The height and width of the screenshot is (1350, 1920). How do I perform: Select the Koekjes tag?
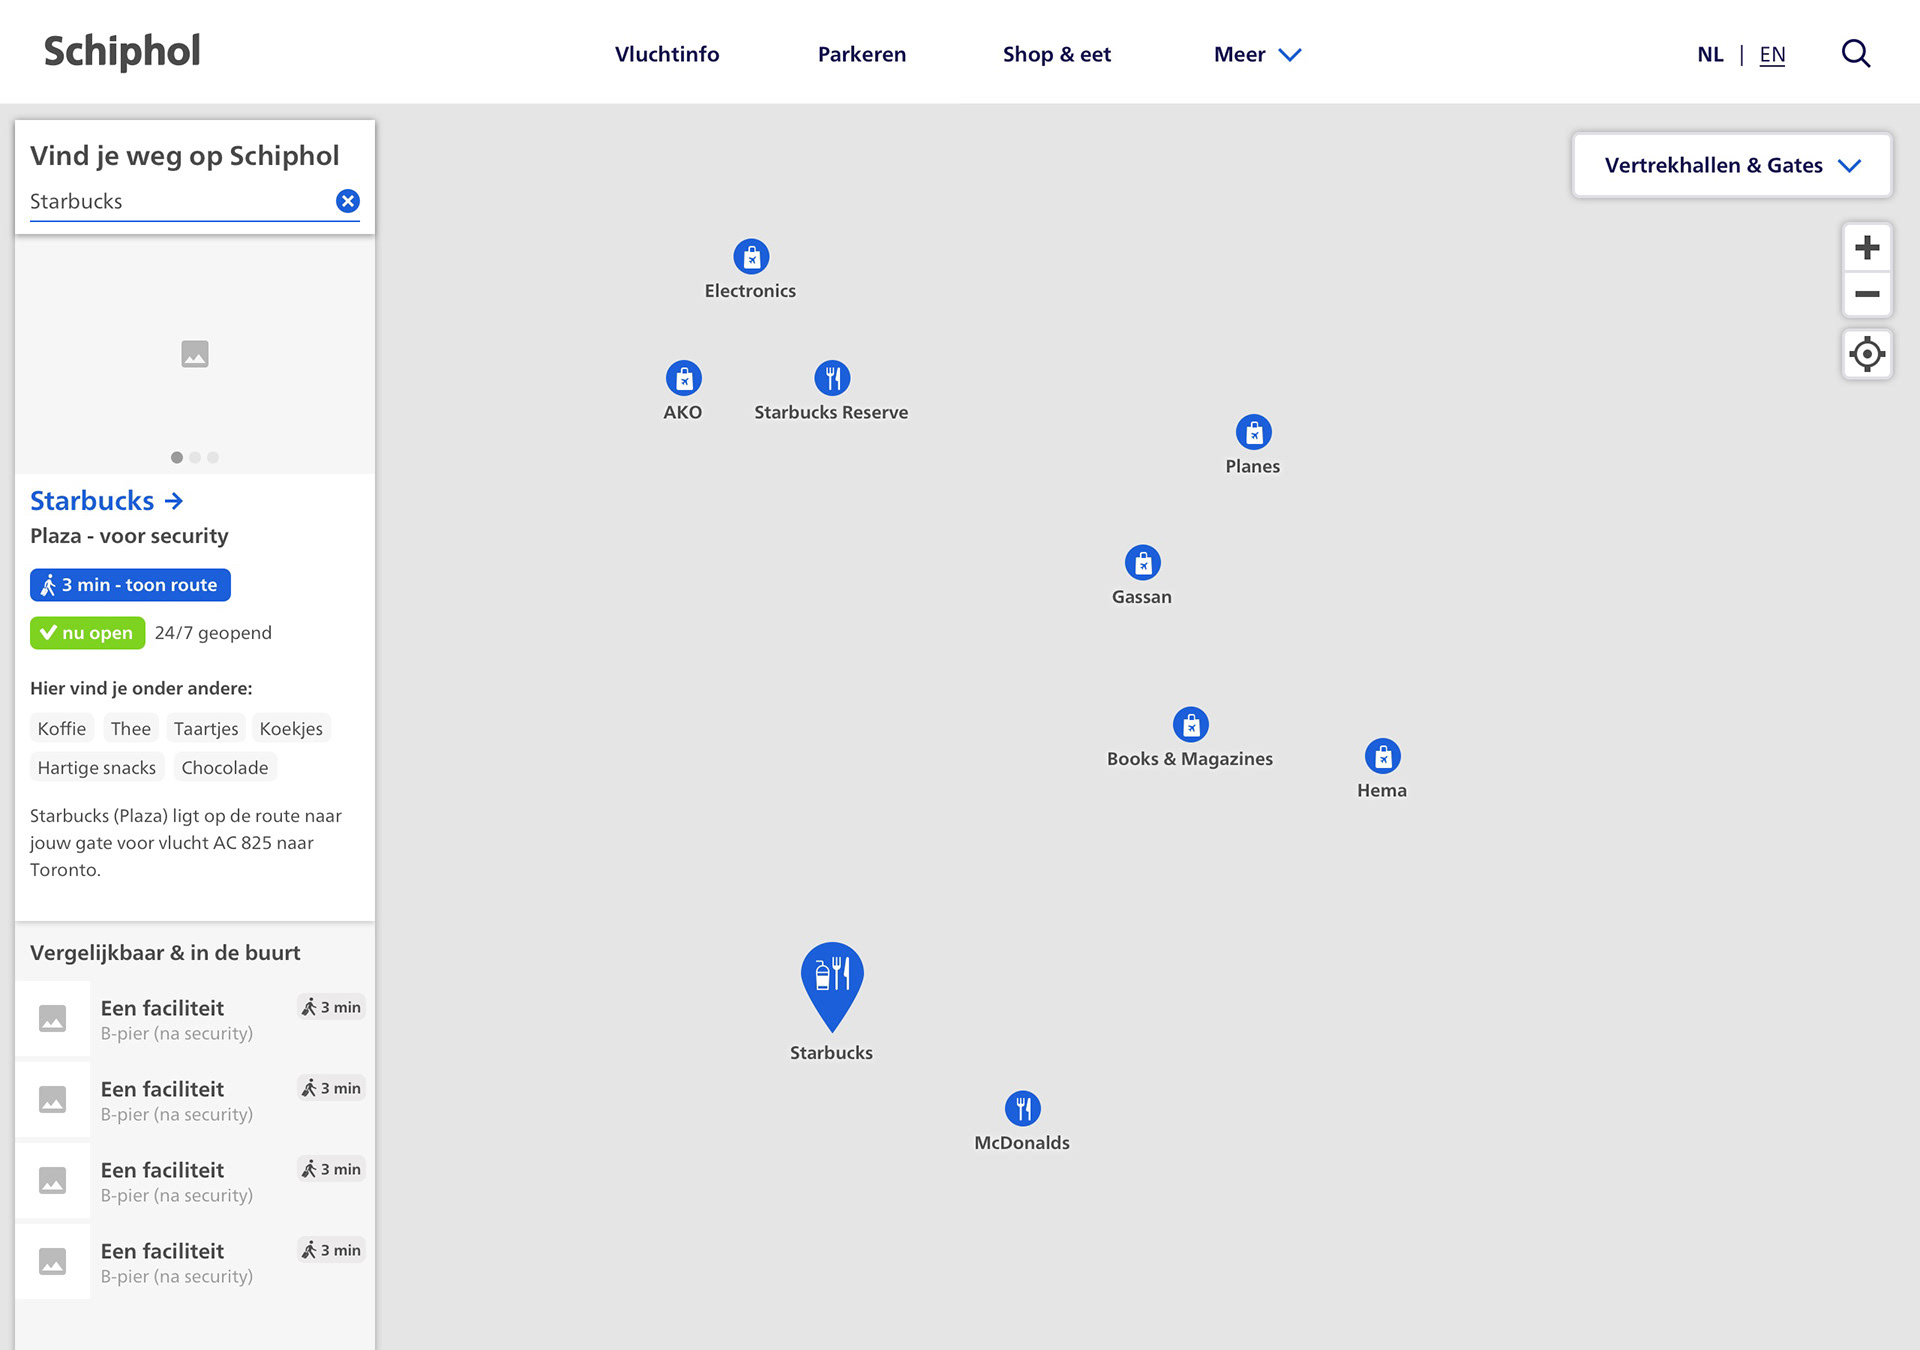pyautogui.click(x=291, y=729)
